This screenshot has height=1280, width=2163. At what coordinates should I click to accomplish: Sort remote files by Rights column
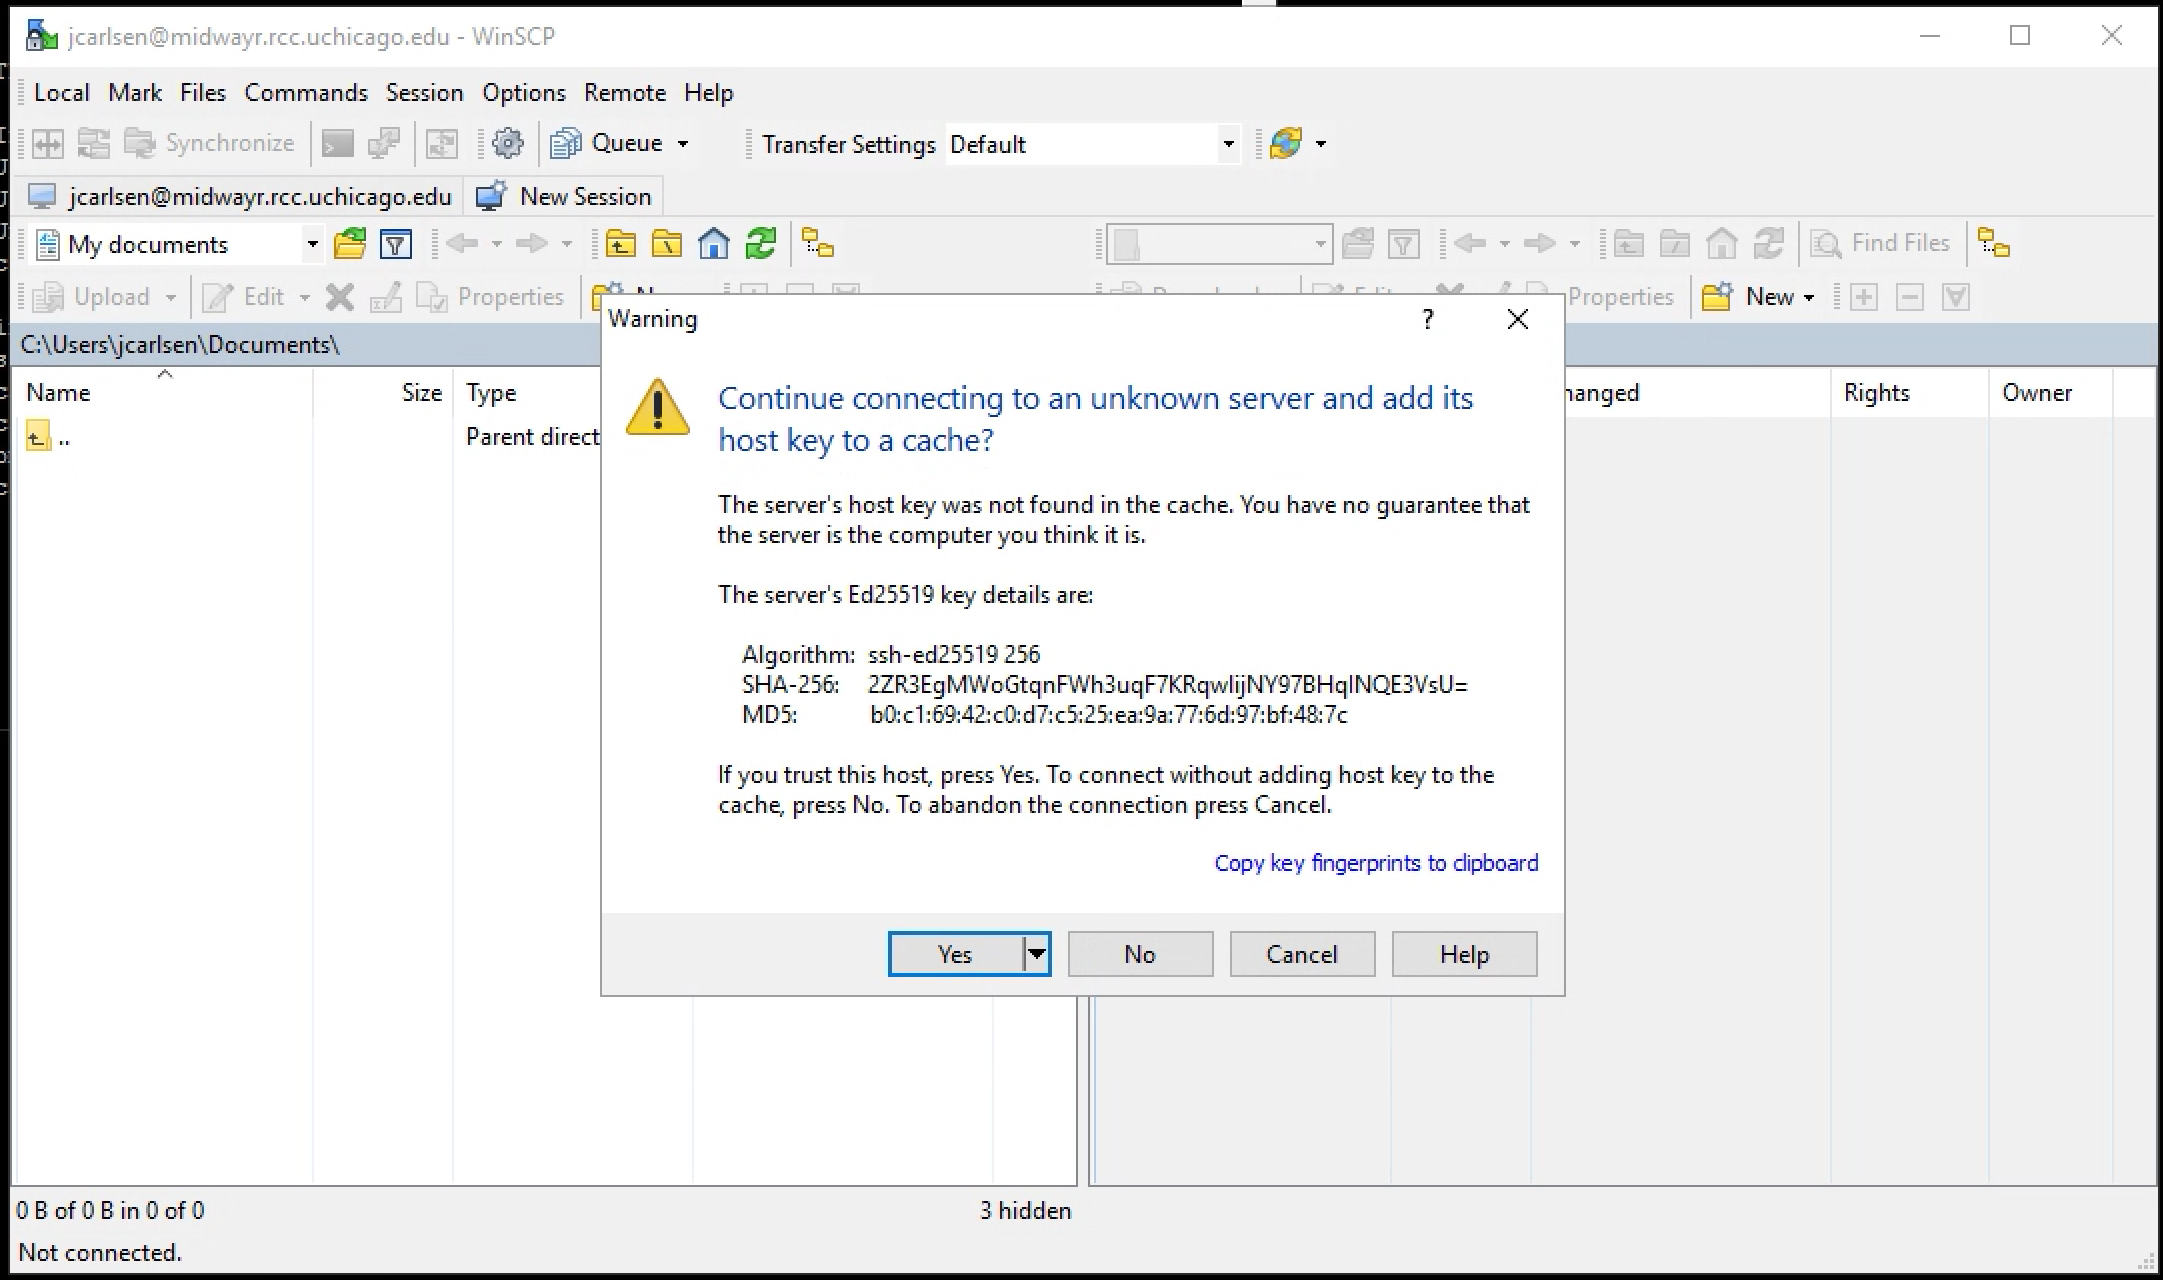(1910, 393)
